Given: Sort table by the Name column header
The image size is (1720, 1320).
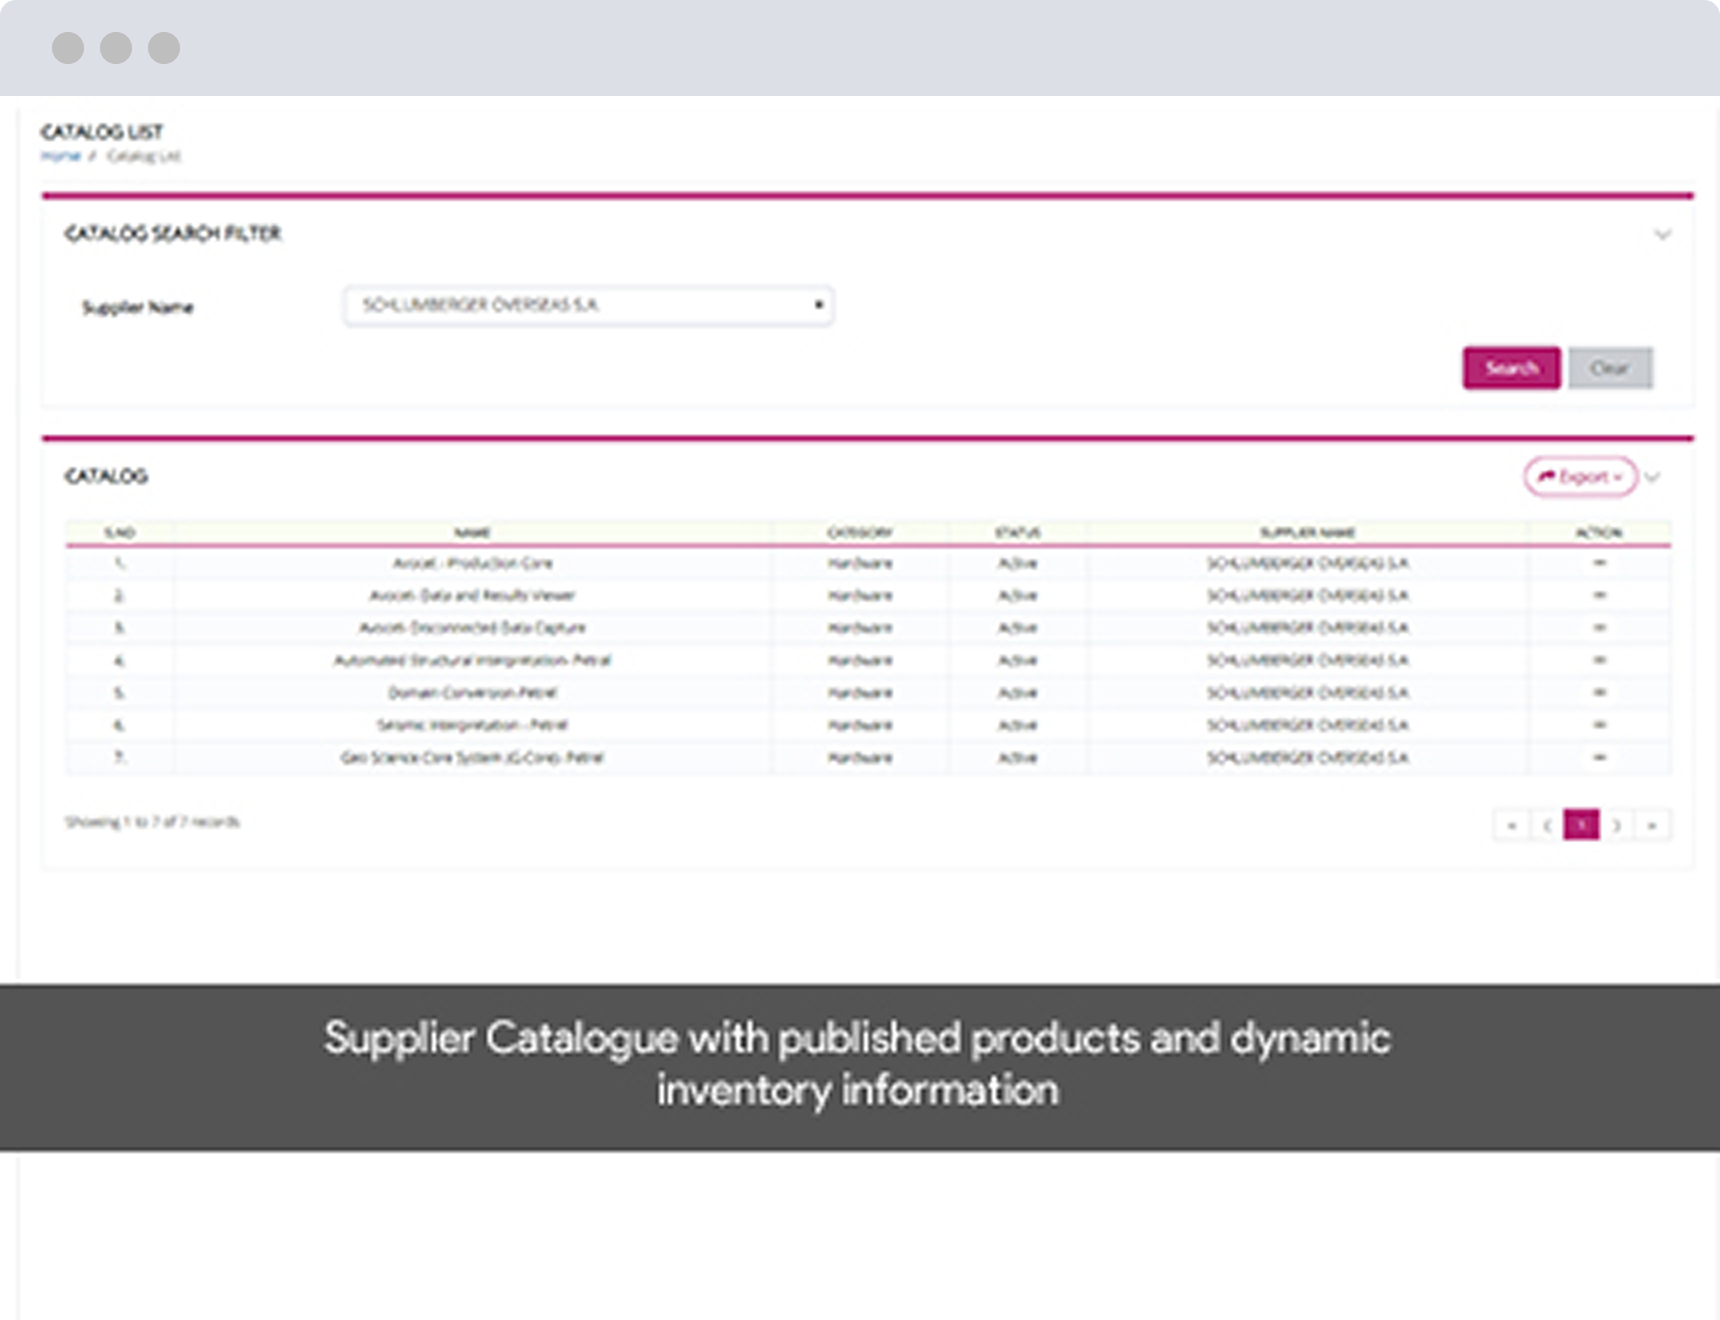Looking at the screenshot, I should [472, 532].
